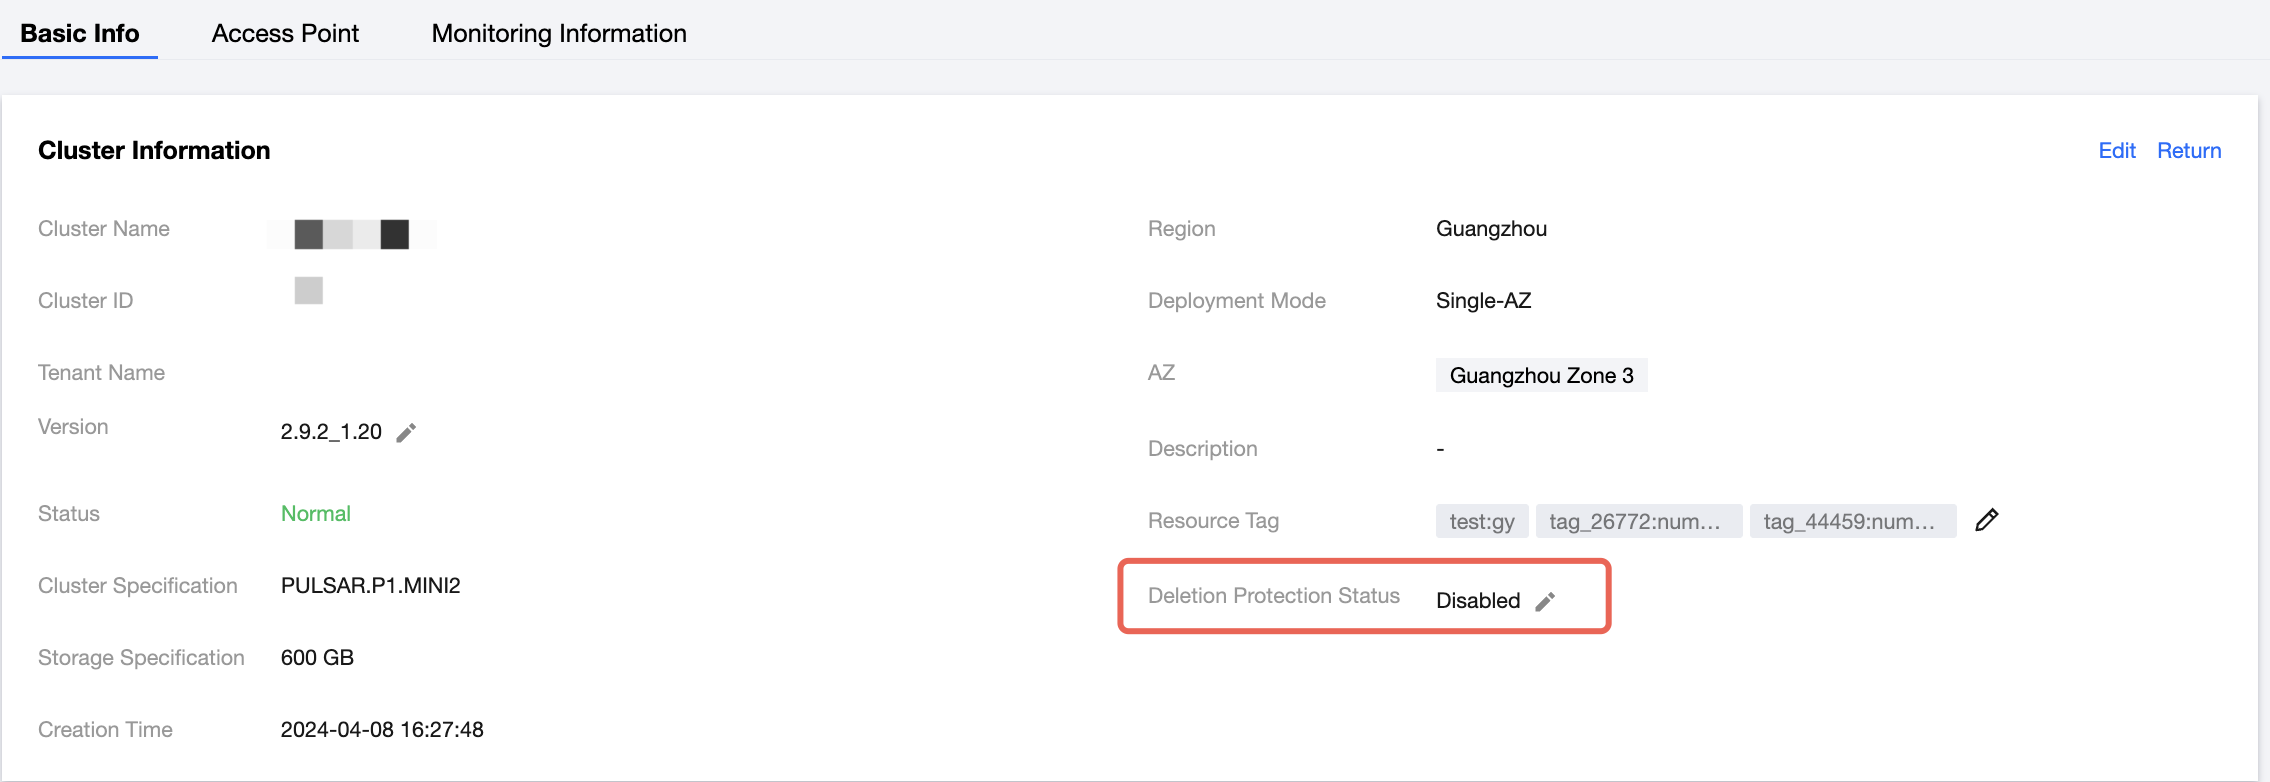Click the PULSAR.P1.MINI2 cluster specification value
The height and width of the screenshot is (782, 2270).
click(x=371, y=585)
